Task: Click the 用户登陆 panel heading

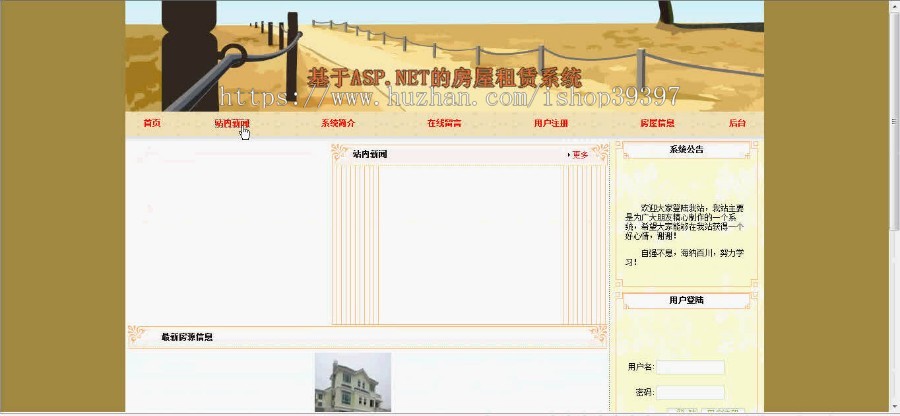Action: click(686, 300)
